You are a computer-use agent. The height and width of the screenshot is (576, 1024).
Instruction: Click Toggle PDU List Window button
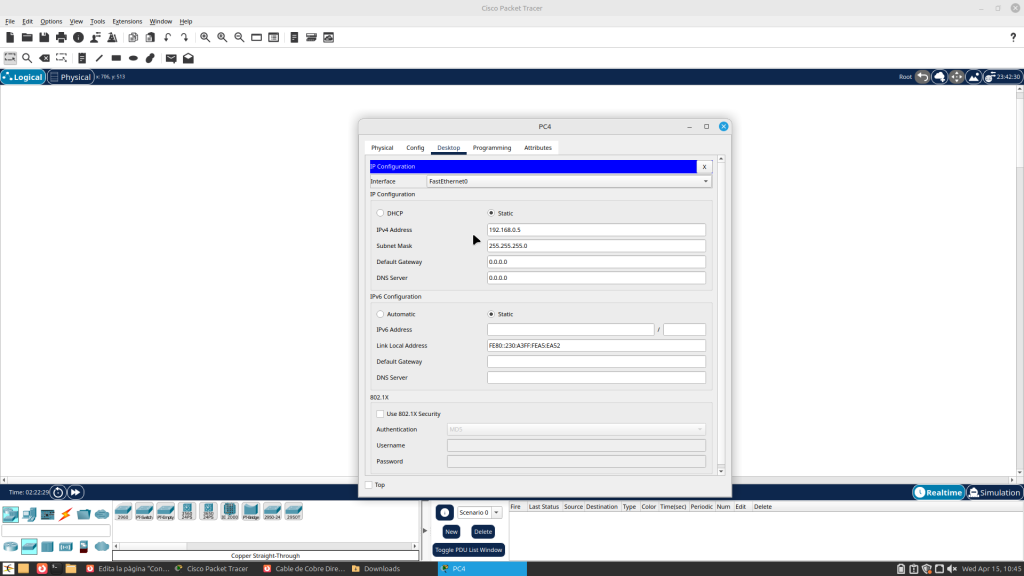[469, 550]
